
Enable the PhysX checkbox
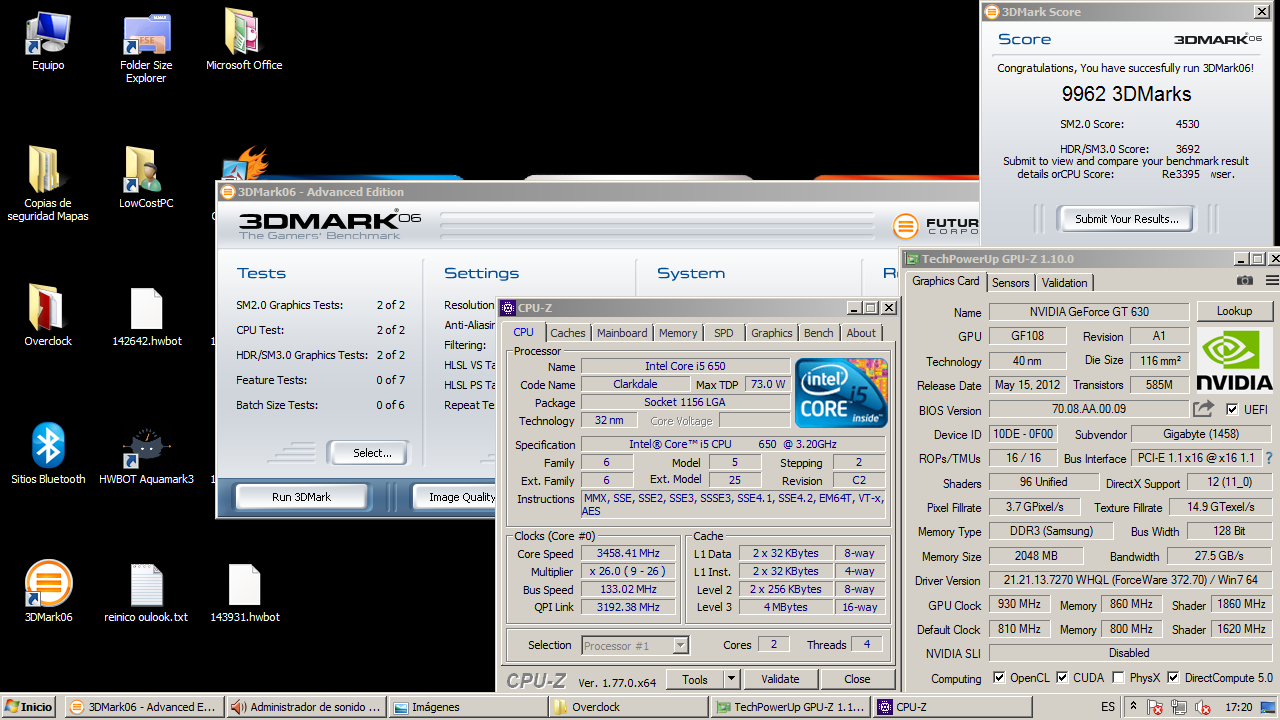[1118, 678]
